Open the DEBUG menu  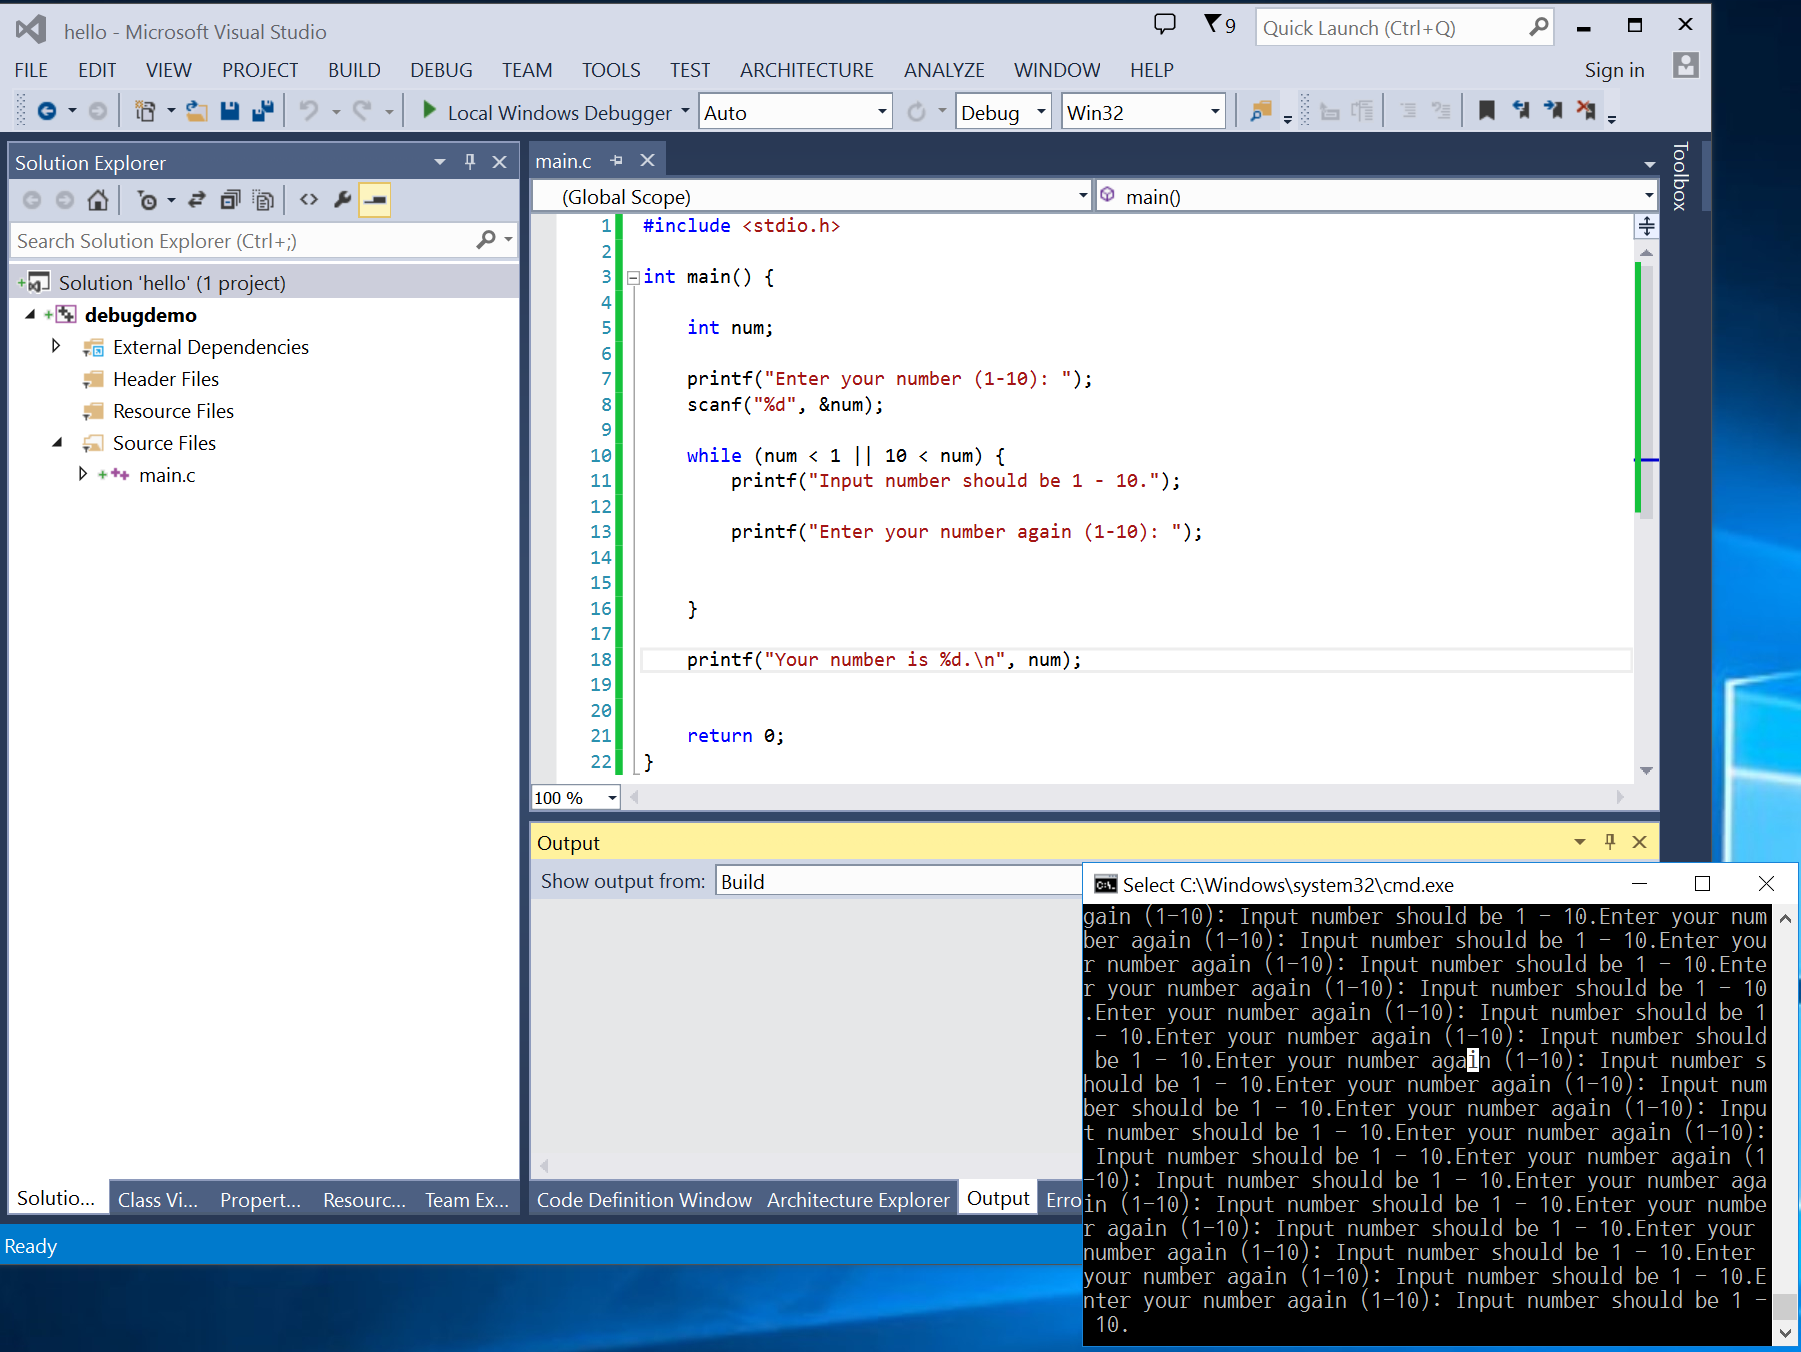[x=441, y=70]
